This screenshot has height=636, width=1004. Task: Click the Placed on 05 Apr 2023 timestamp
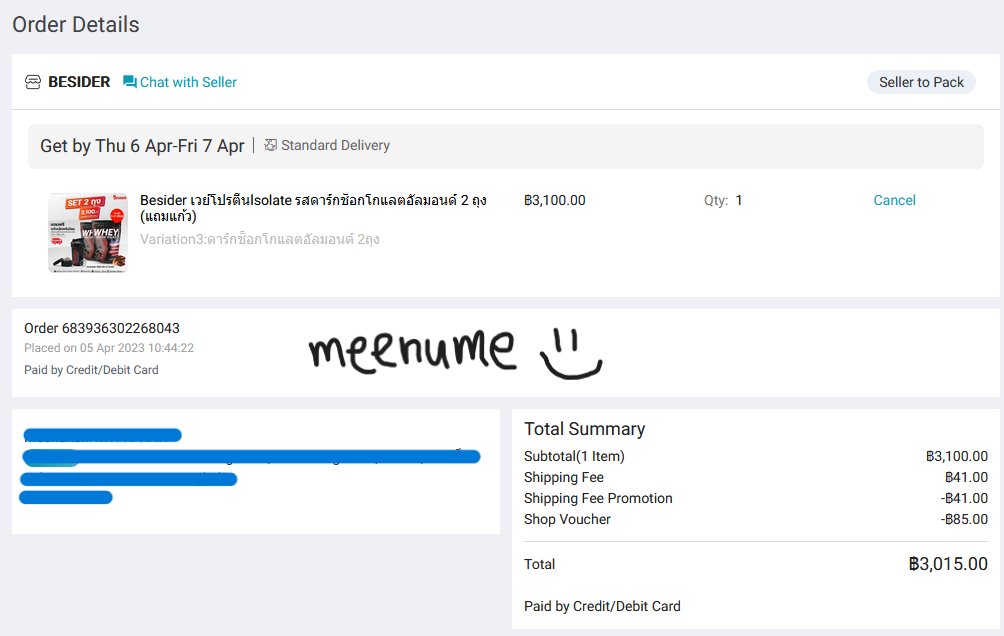(x=109, y=348)
